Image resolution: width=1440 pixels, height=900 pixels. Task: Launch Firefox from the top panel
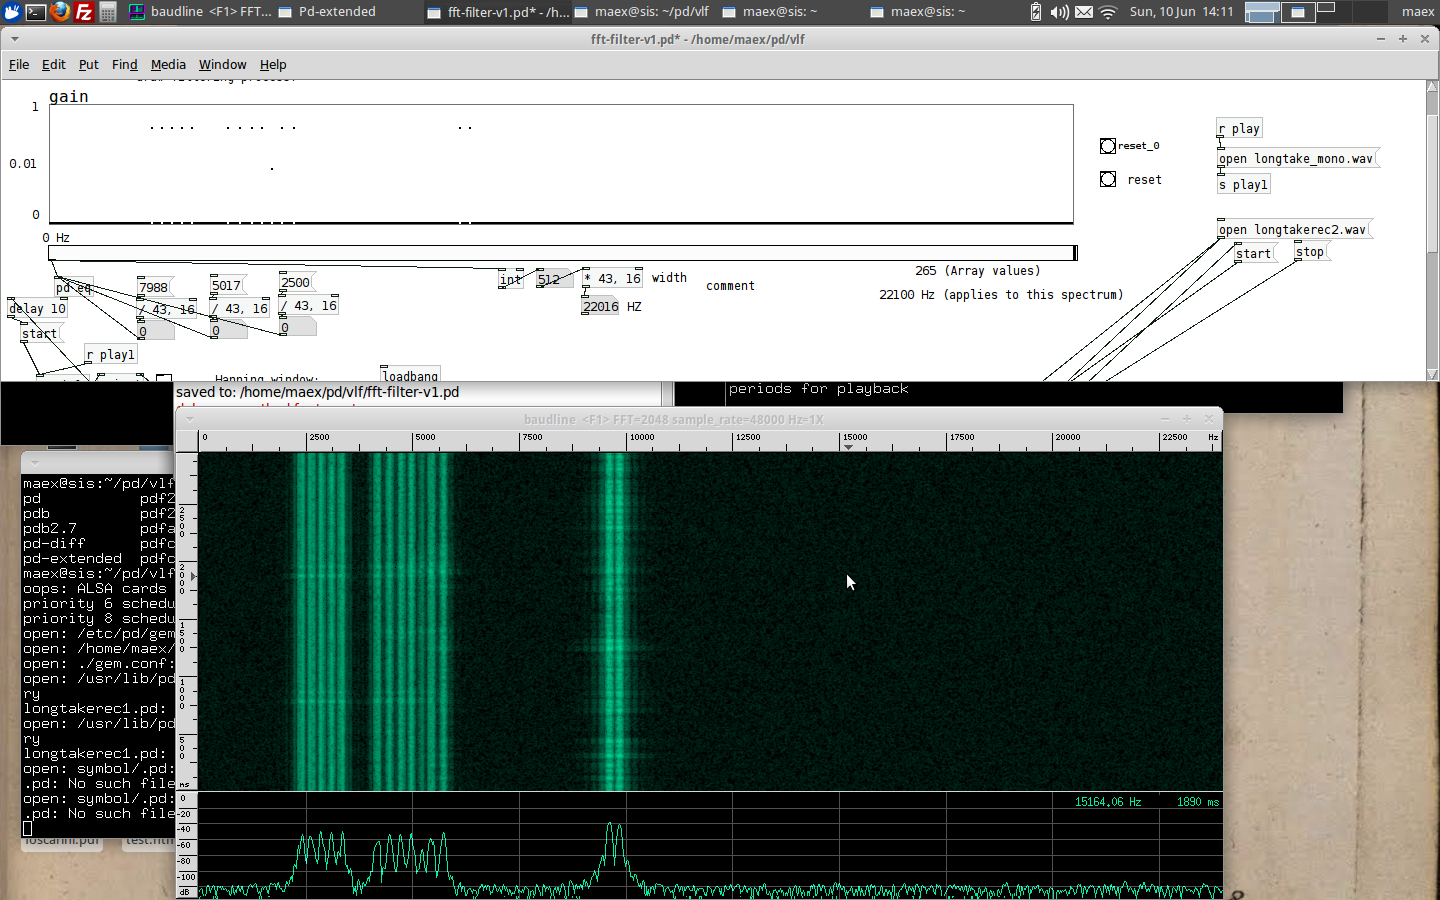click(60, 12)
